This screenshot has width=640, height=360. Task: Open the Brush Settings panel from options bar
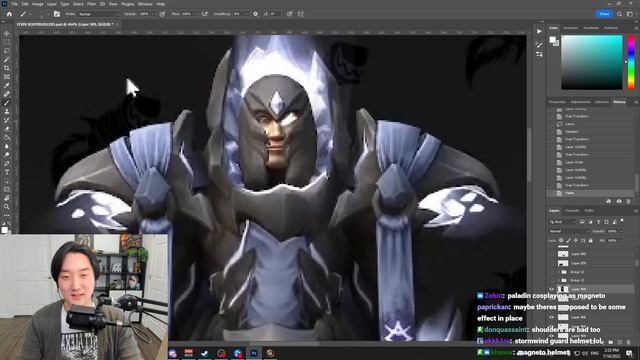click(x=57, y=14)
